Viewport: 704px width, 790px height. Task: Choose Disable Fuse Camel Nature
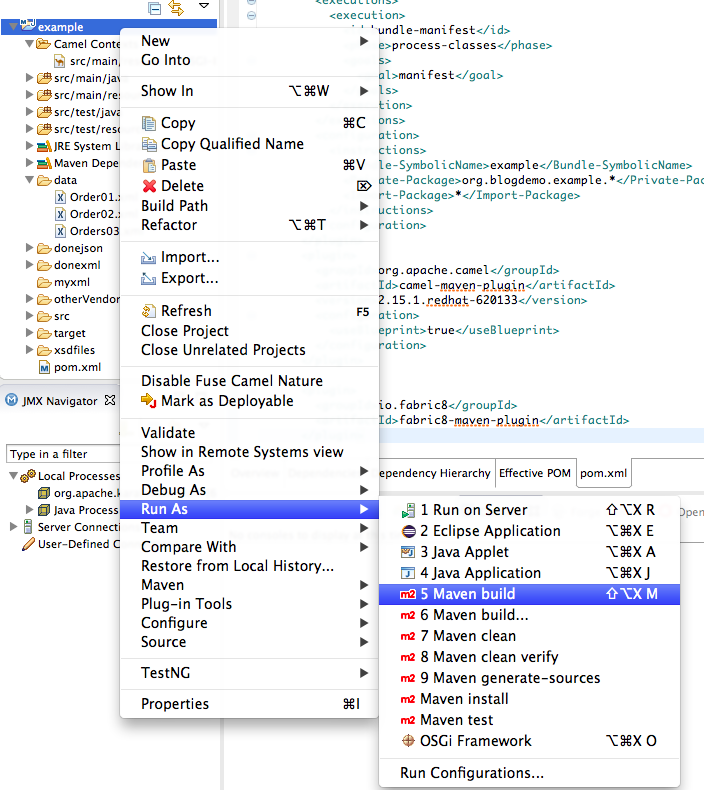(x=249, y=381)
